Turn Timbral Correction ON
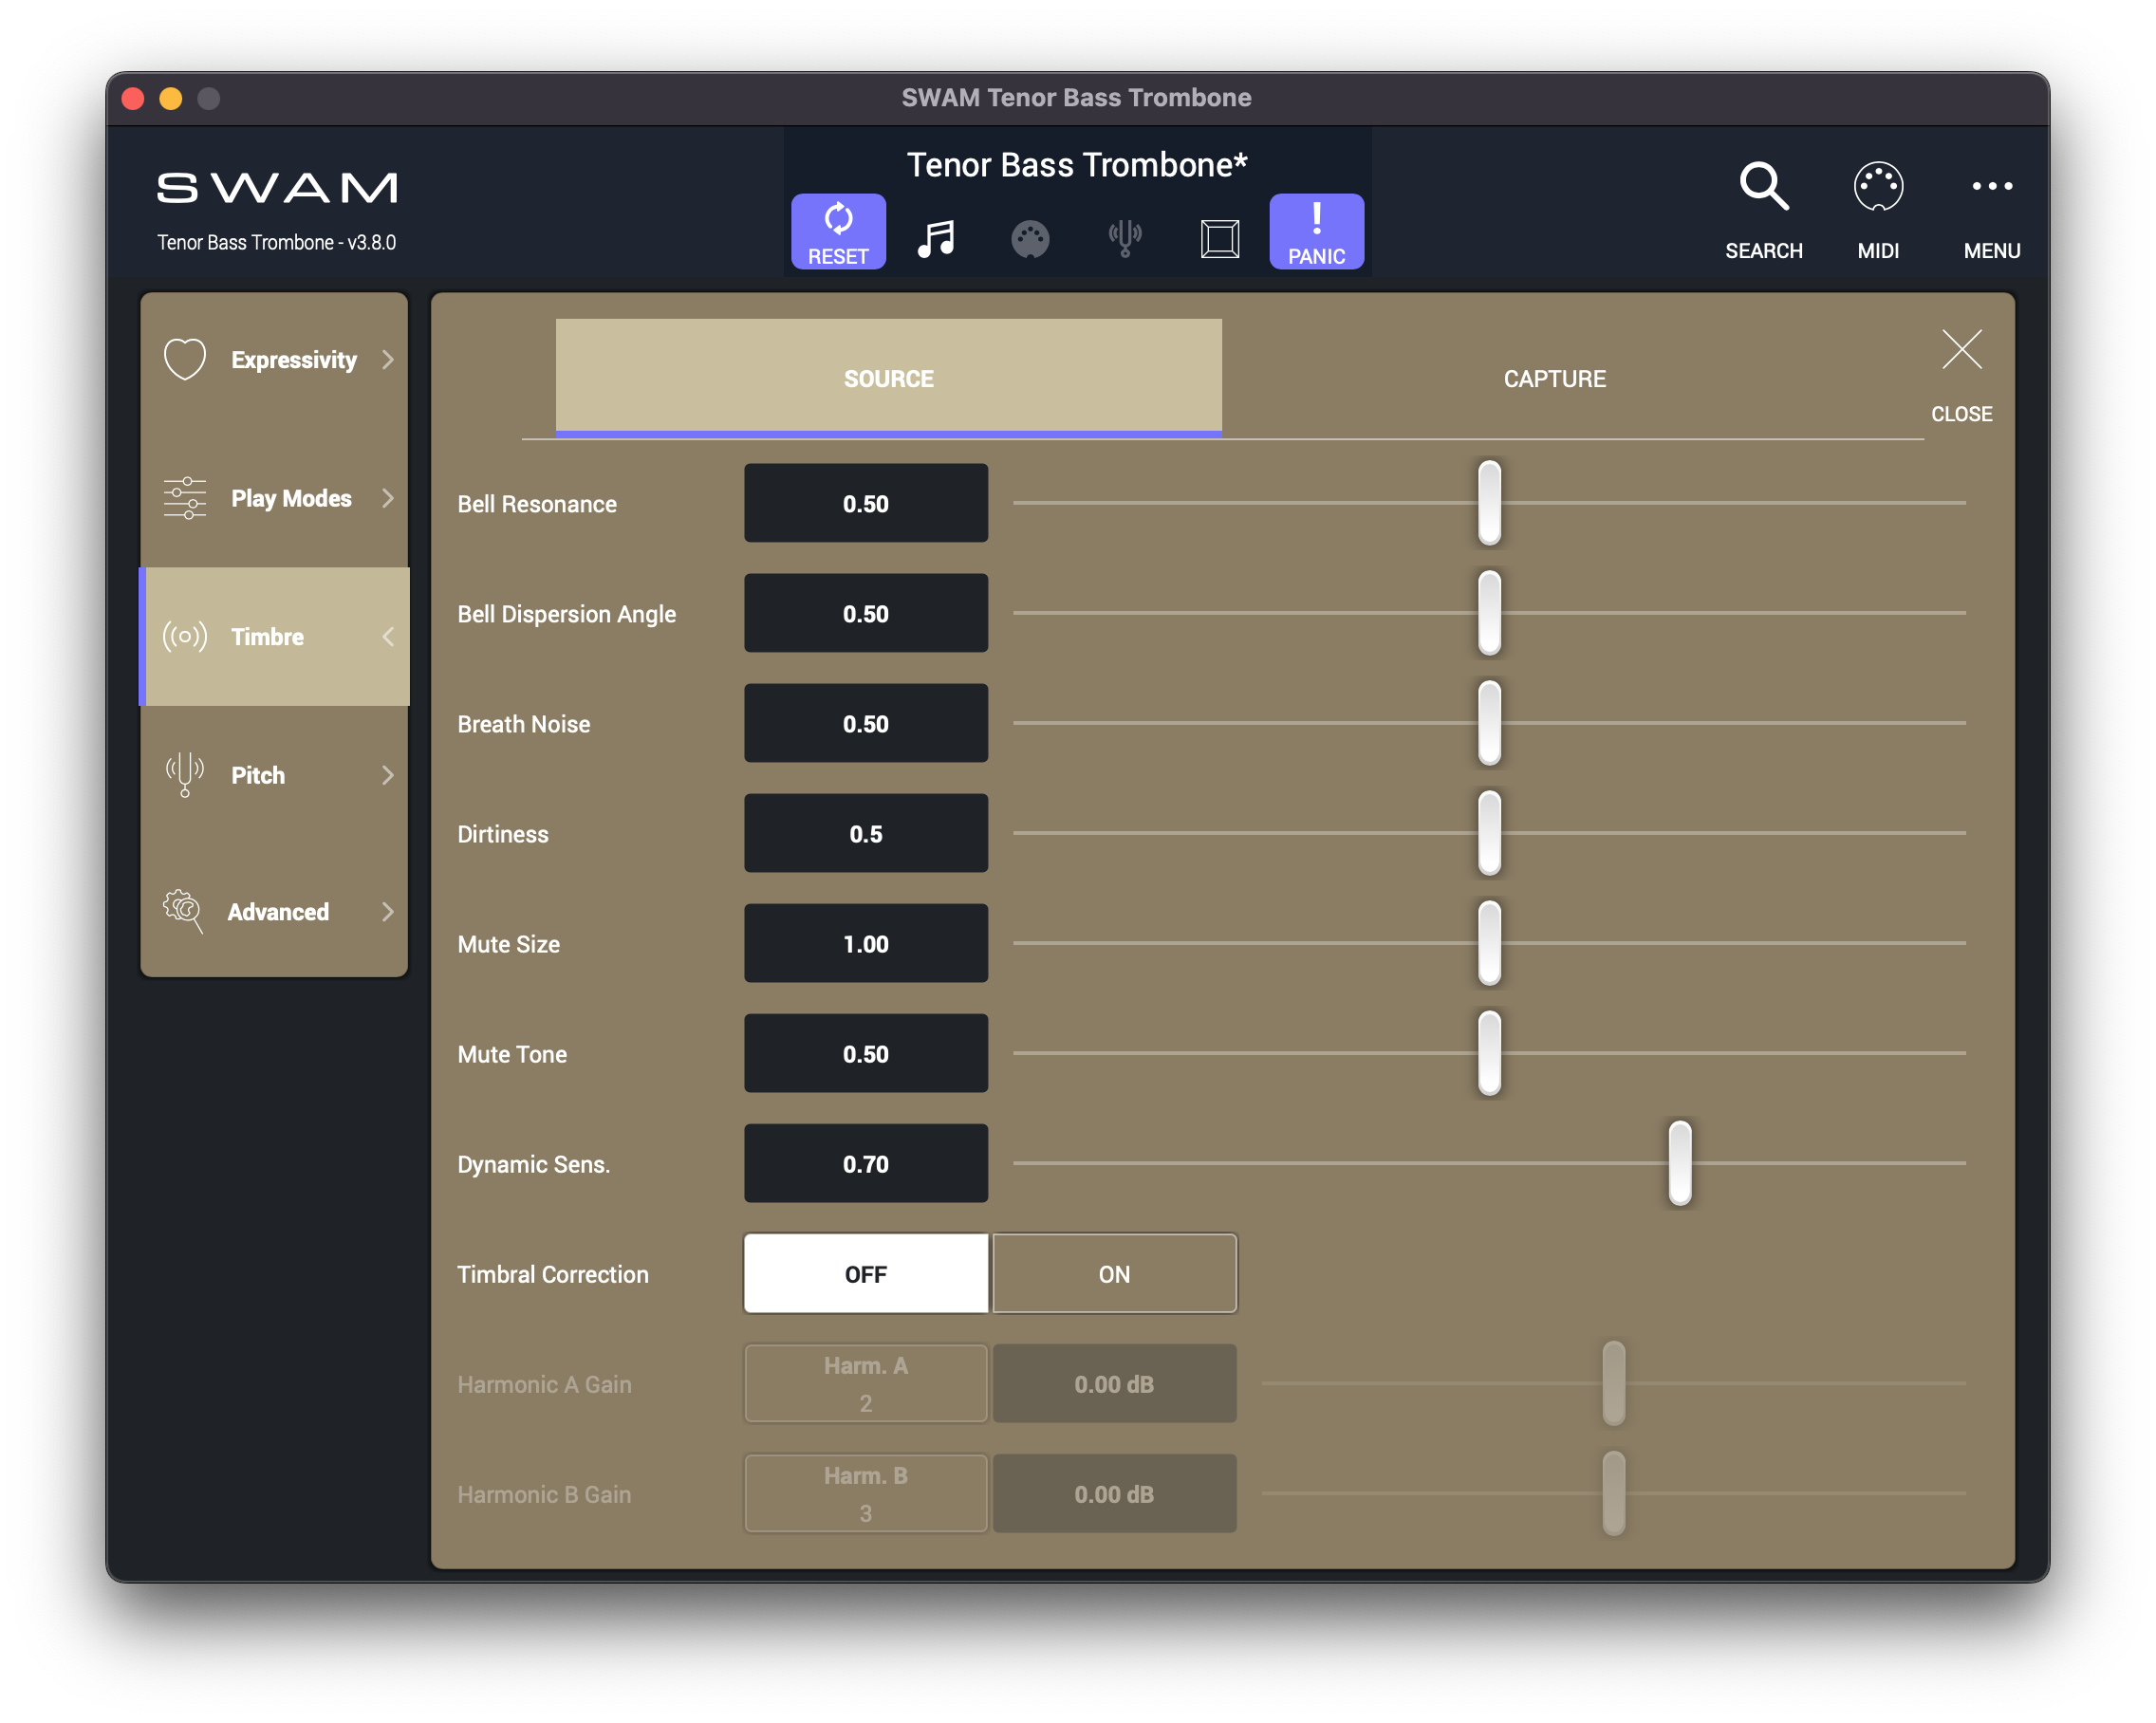This screenshot has height=1723, width=2156. click(x=1114, y=1273)
